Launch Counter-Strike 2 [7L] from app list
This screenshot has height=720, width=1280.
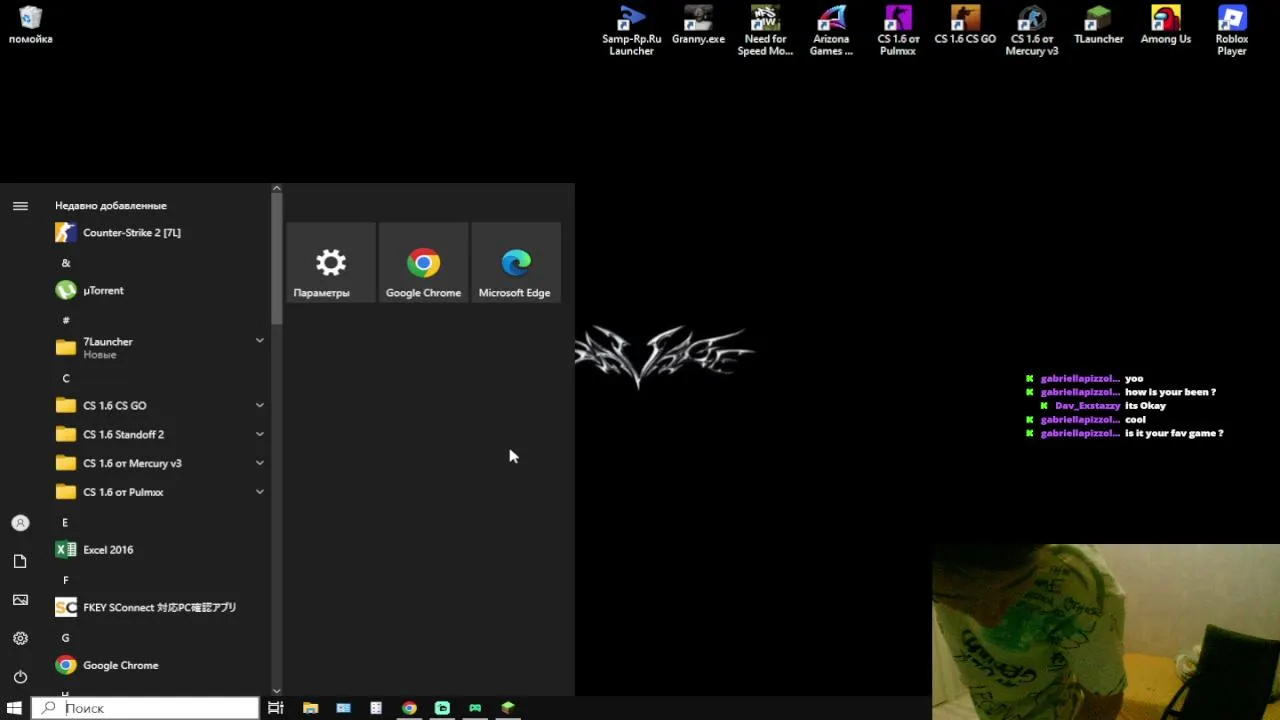(x=160, y=232)
